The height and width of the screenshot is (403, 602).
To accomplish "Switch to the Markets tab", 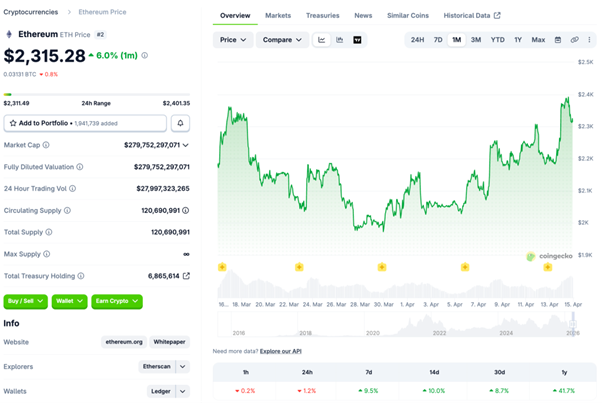I will click(278, 16).
